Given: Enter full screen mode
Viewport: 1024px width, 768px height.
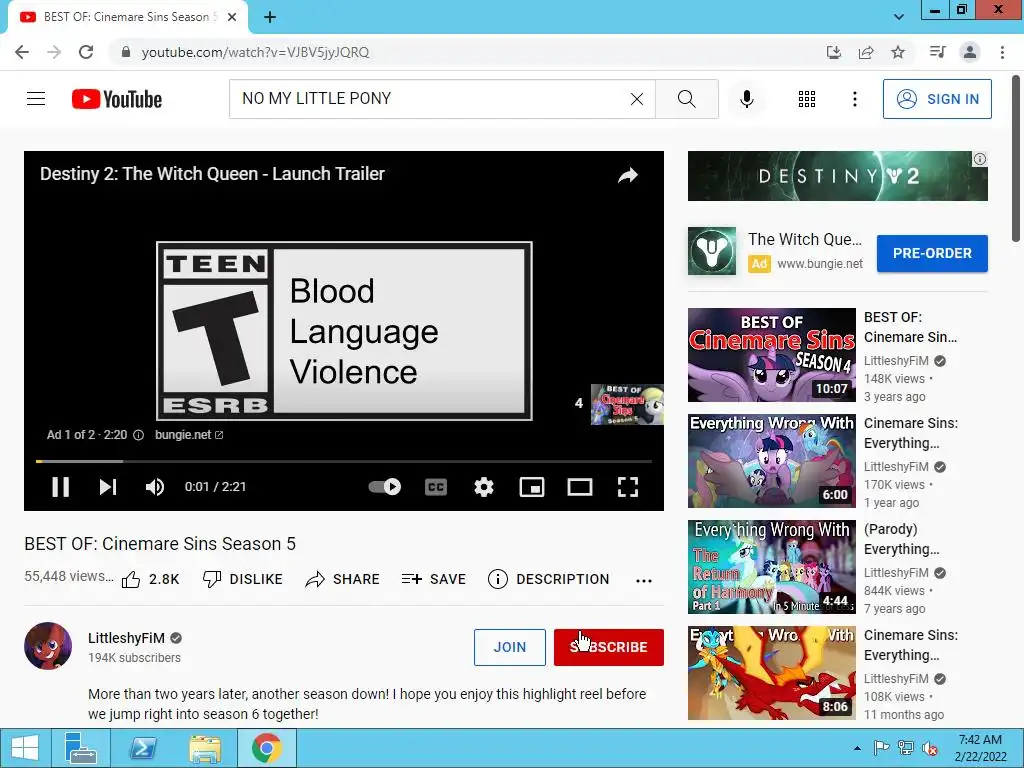Looking at the screenshot, I should pos(628,487).
